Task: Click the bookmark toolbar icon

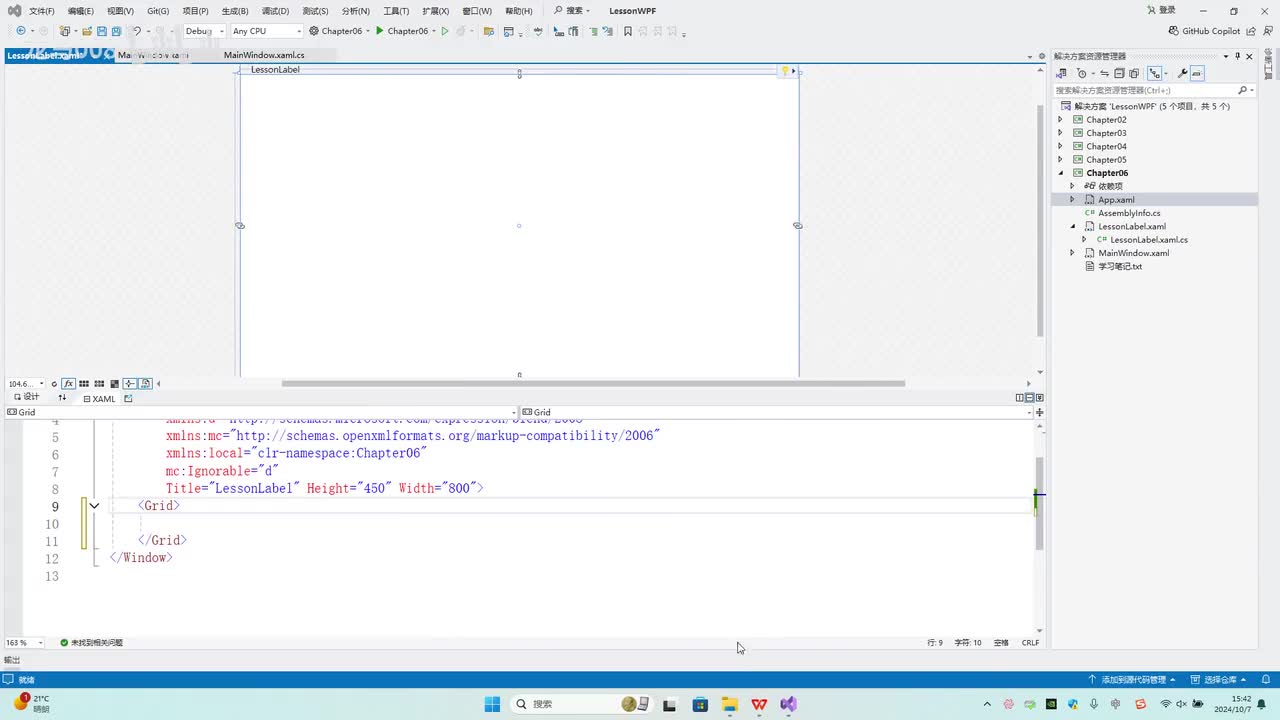Action: point(628,31)
